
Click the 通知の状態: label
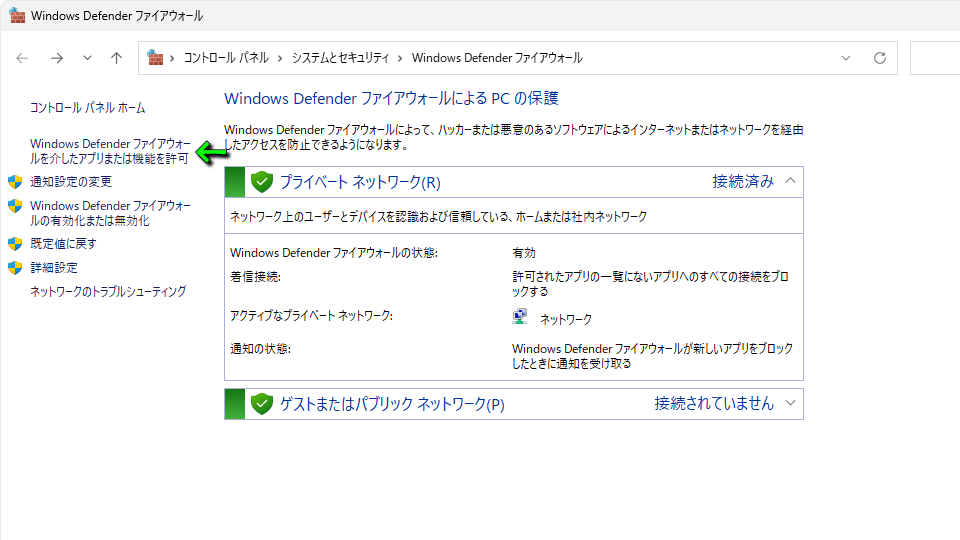coord(261,349)
